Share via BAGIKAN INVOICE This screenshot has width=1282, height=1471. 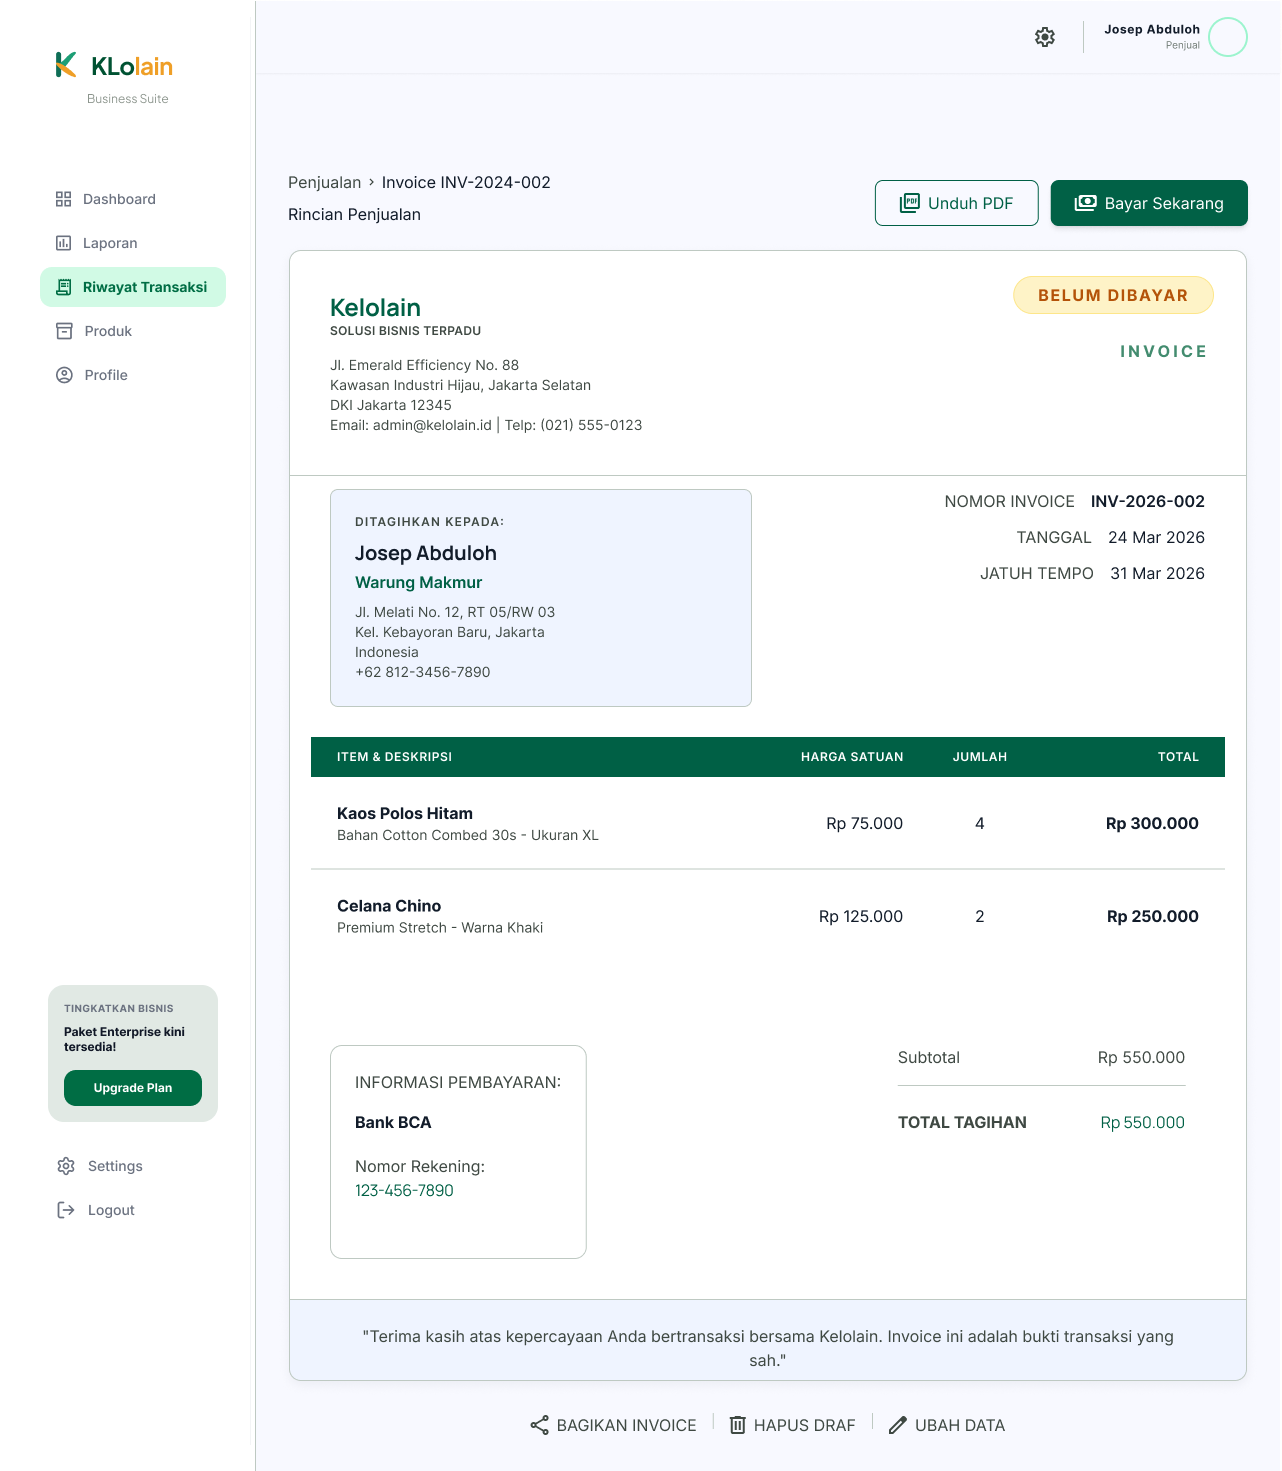pos(613,1425)
